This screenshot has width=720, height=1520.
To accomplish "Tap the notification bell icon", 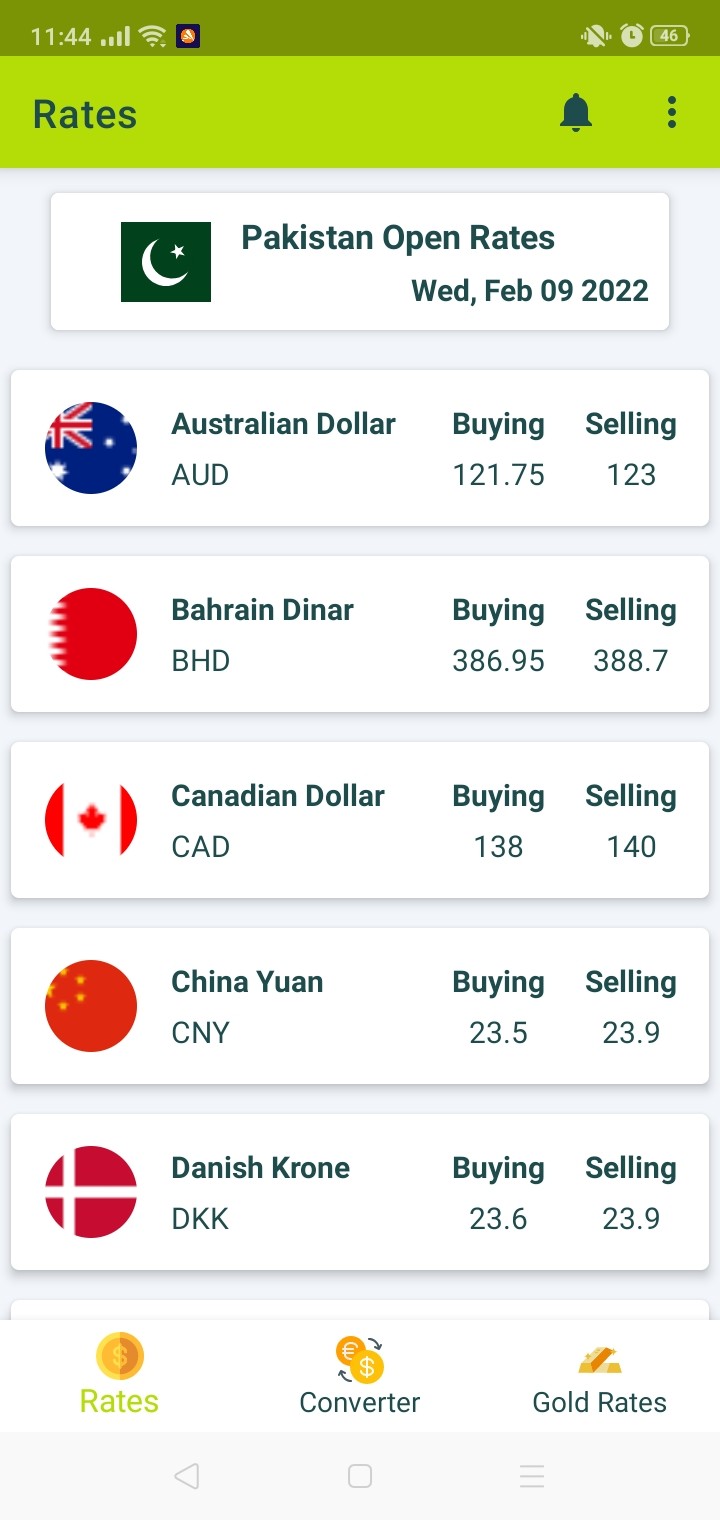I will coord(576,113).
